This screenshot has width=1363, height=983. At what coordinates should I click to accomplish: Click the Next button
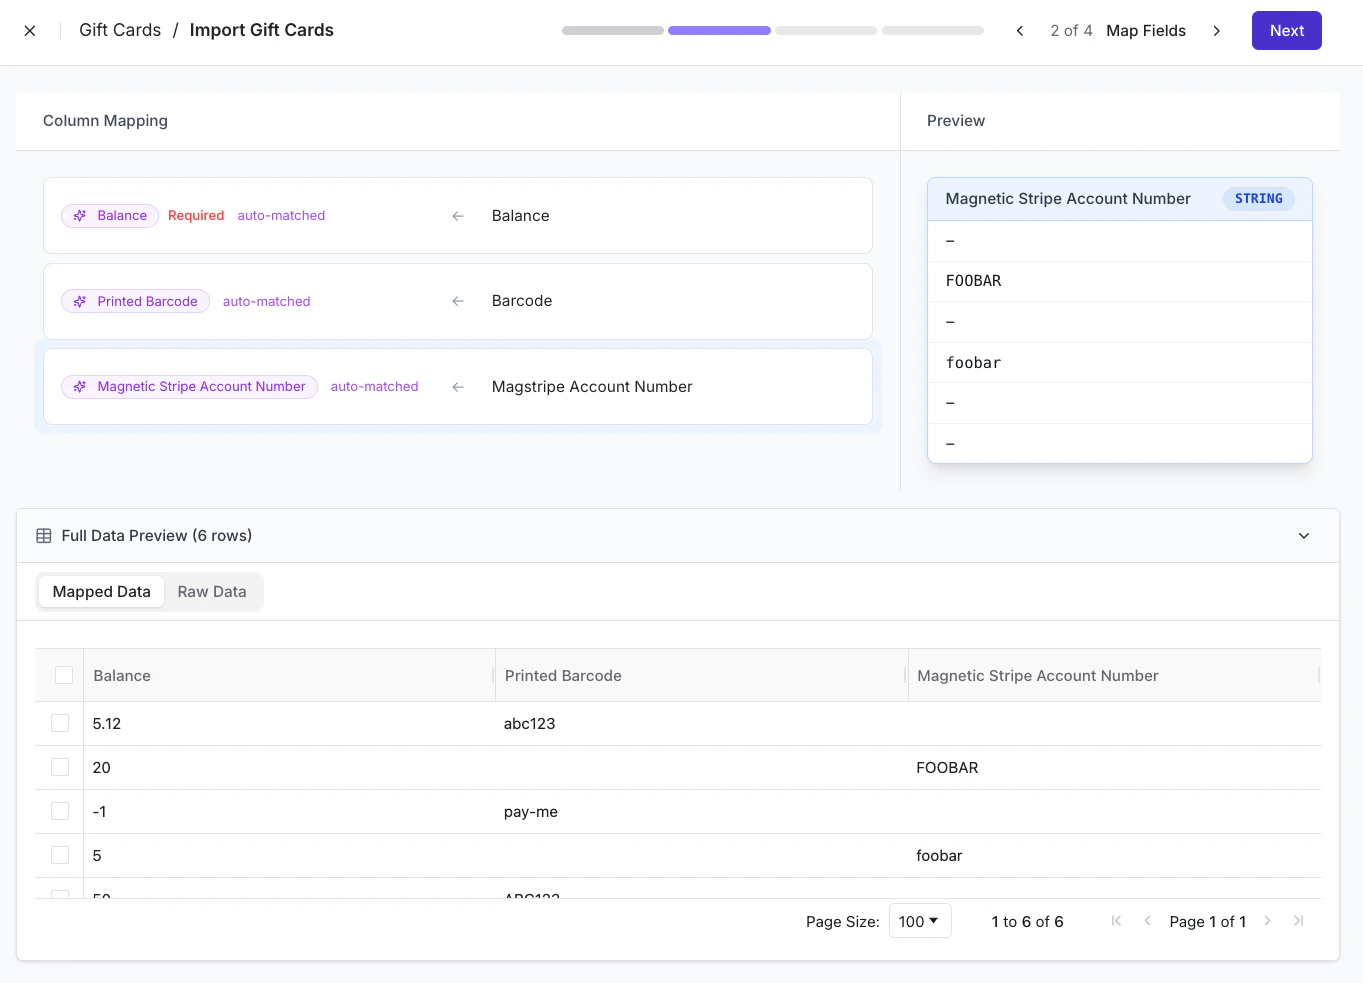(1286, 31)
